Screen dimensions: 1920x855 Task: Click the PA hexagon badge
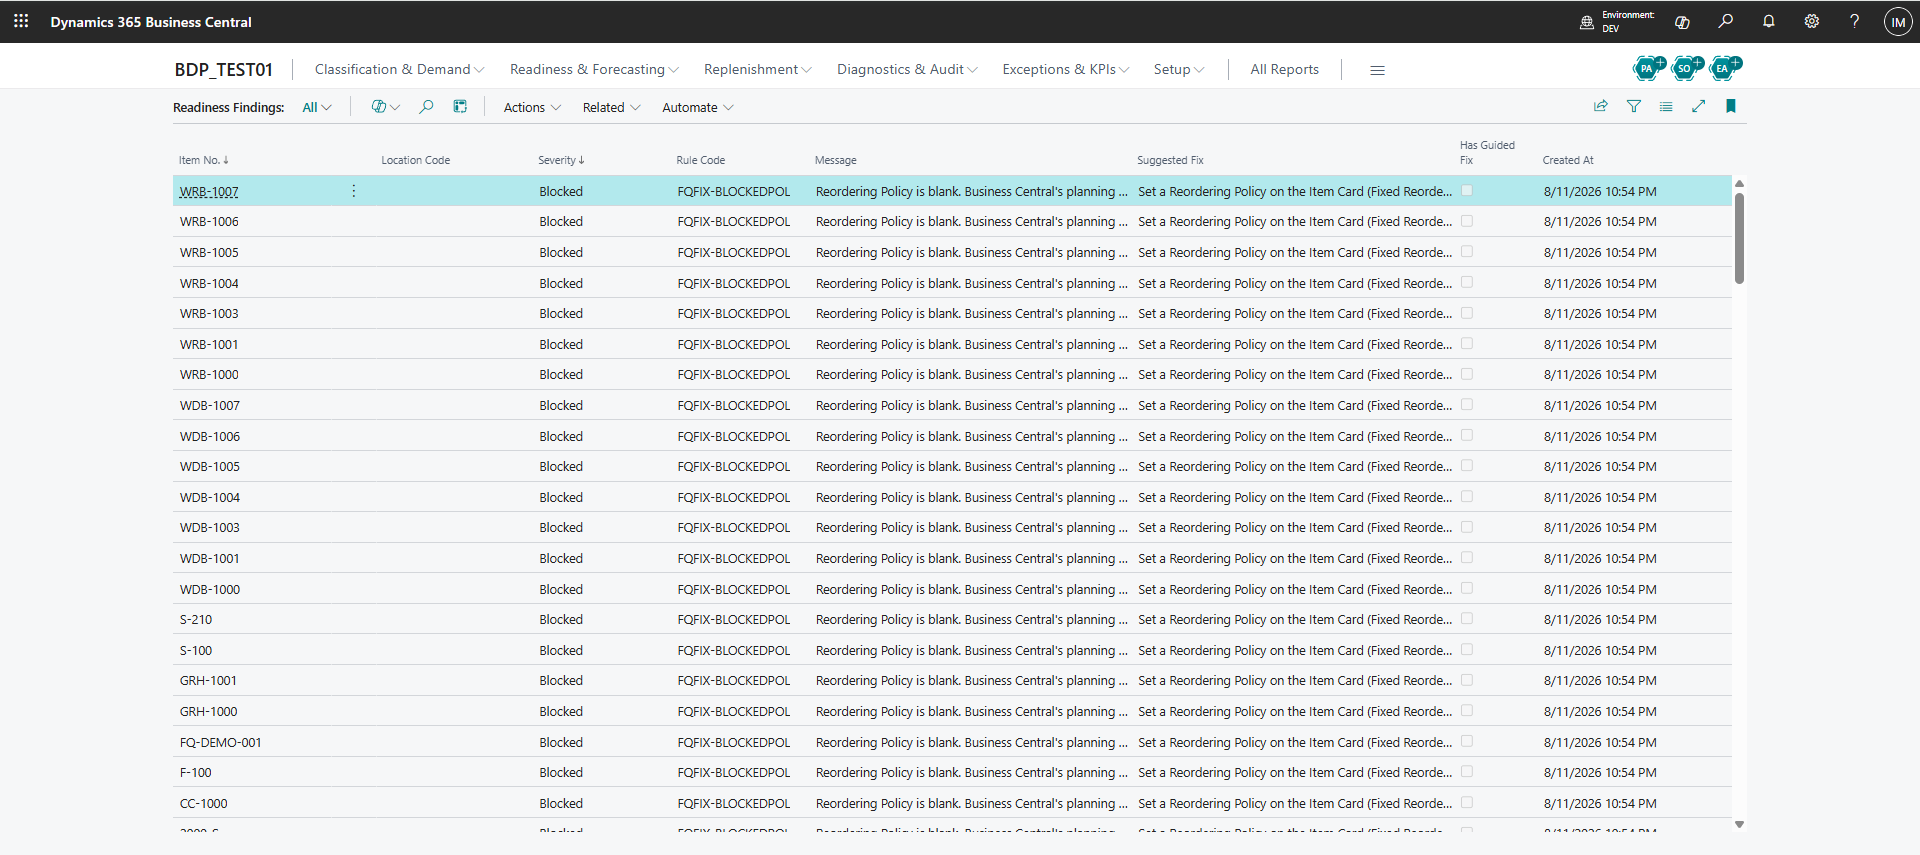click(x=1648, y=68)
